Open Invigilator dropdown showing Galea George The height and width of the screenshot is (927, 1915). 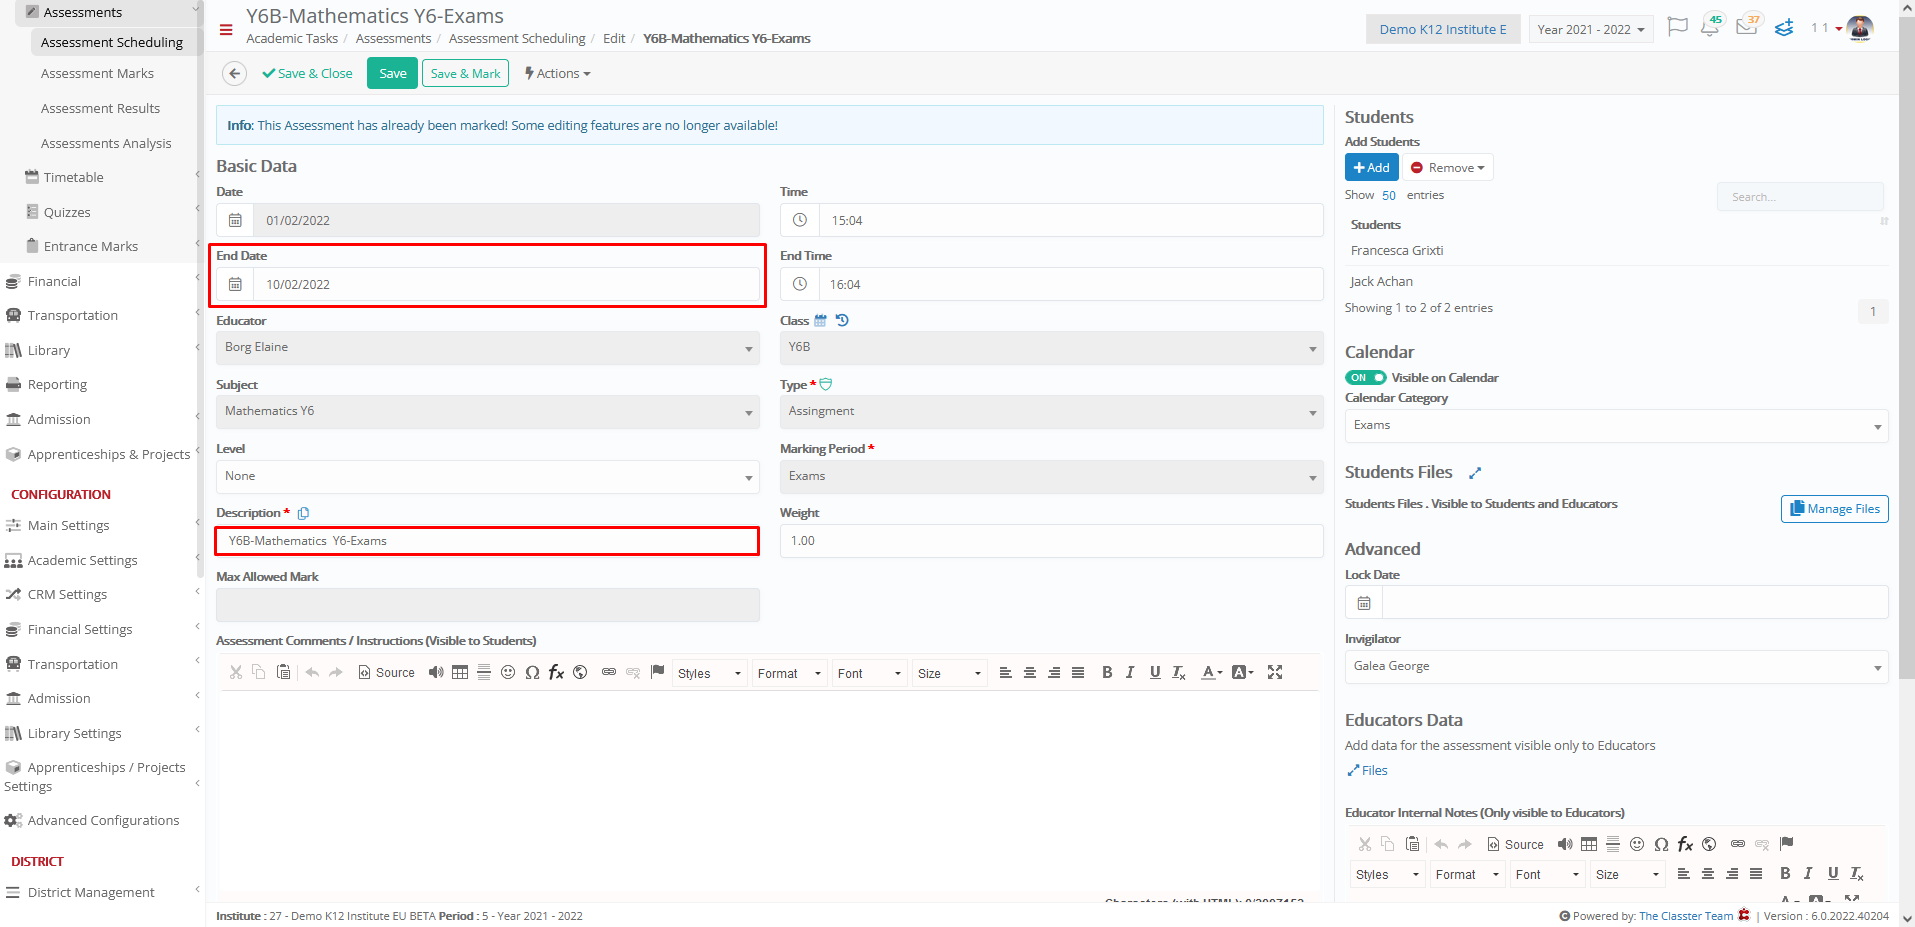1616,666
